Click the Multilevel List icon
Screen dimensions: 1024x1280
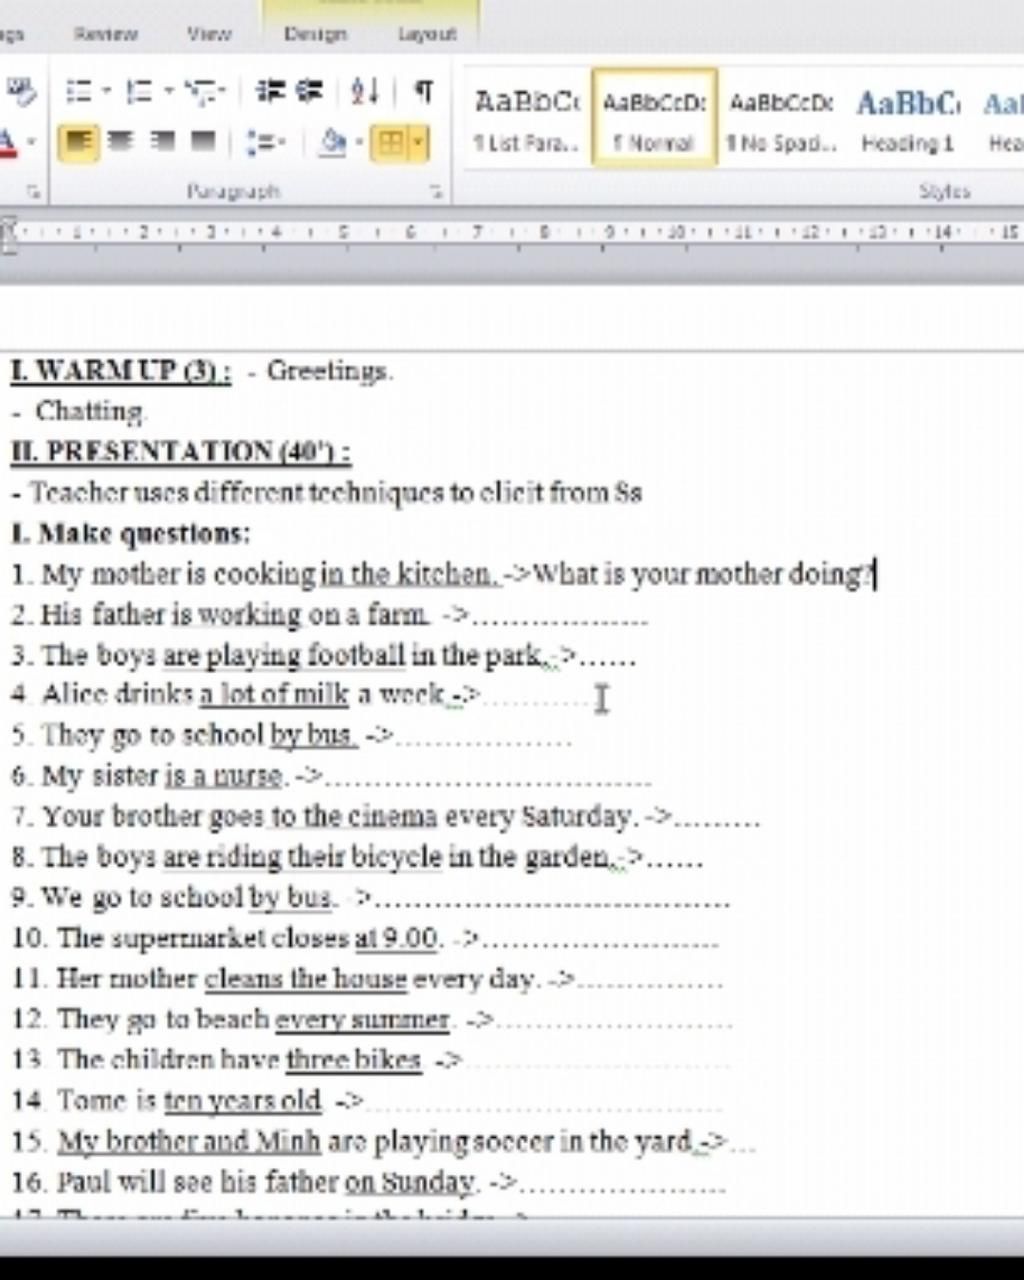(200, 93)
